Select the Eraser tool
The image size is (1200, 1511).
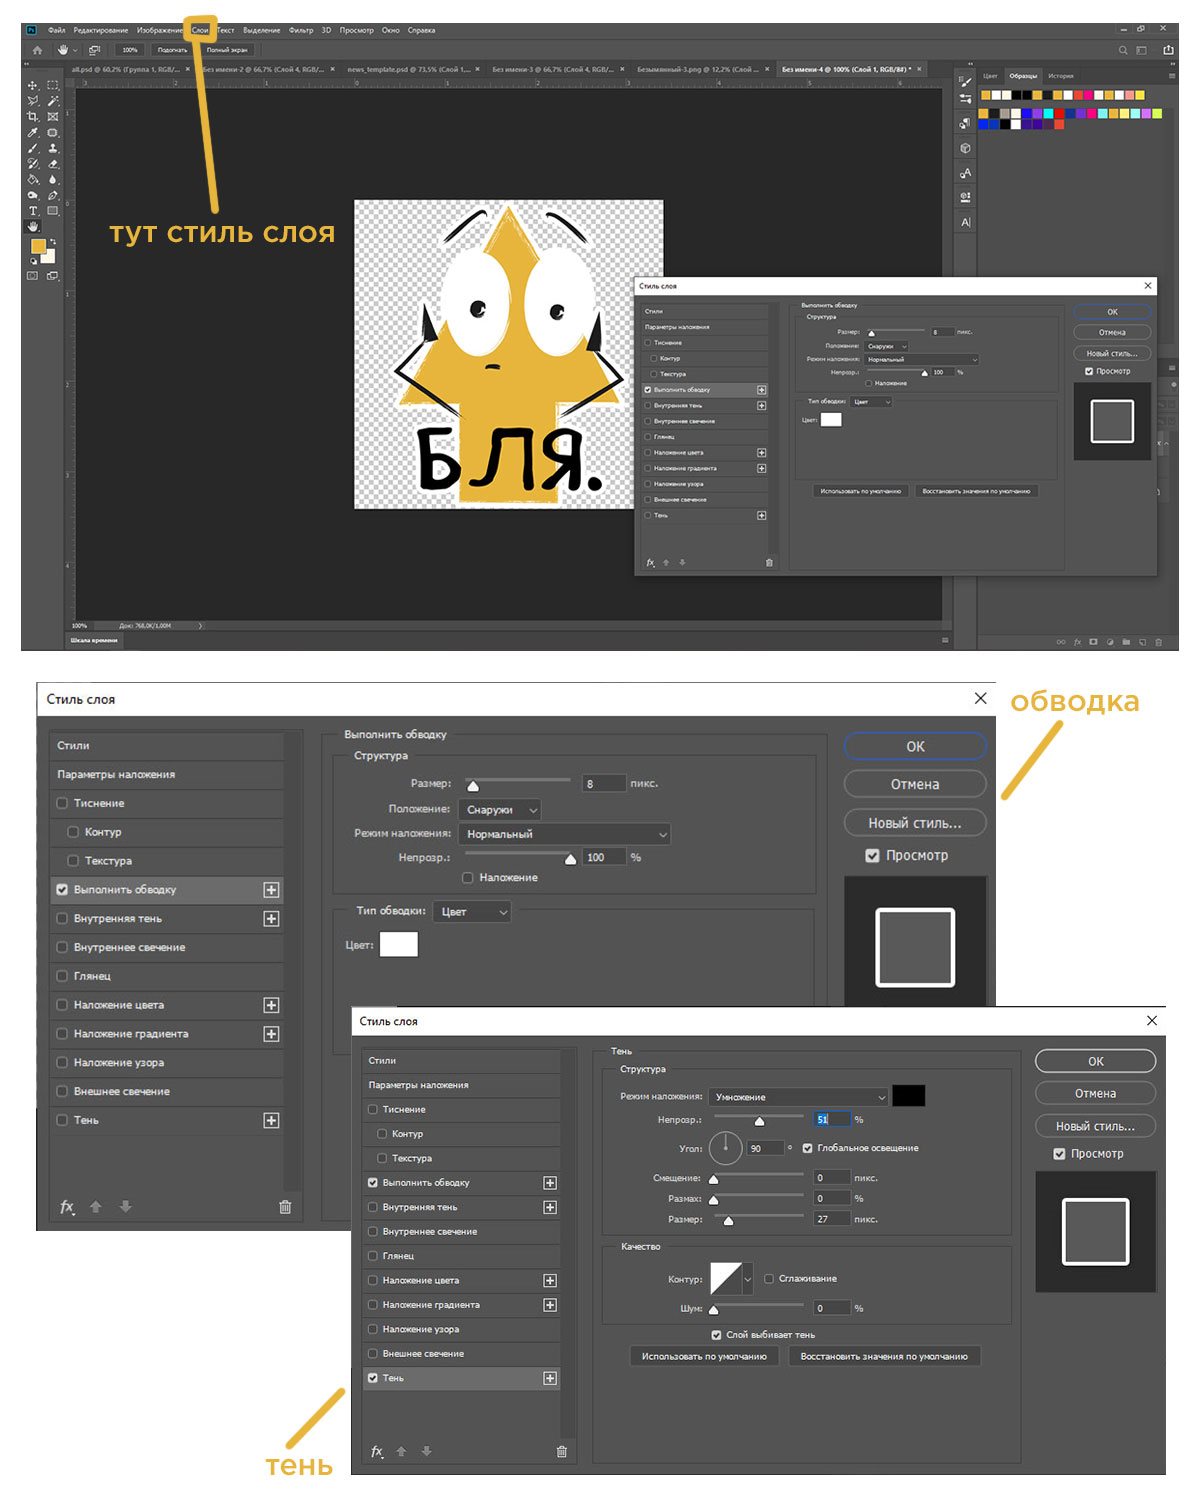pos(53,165)
